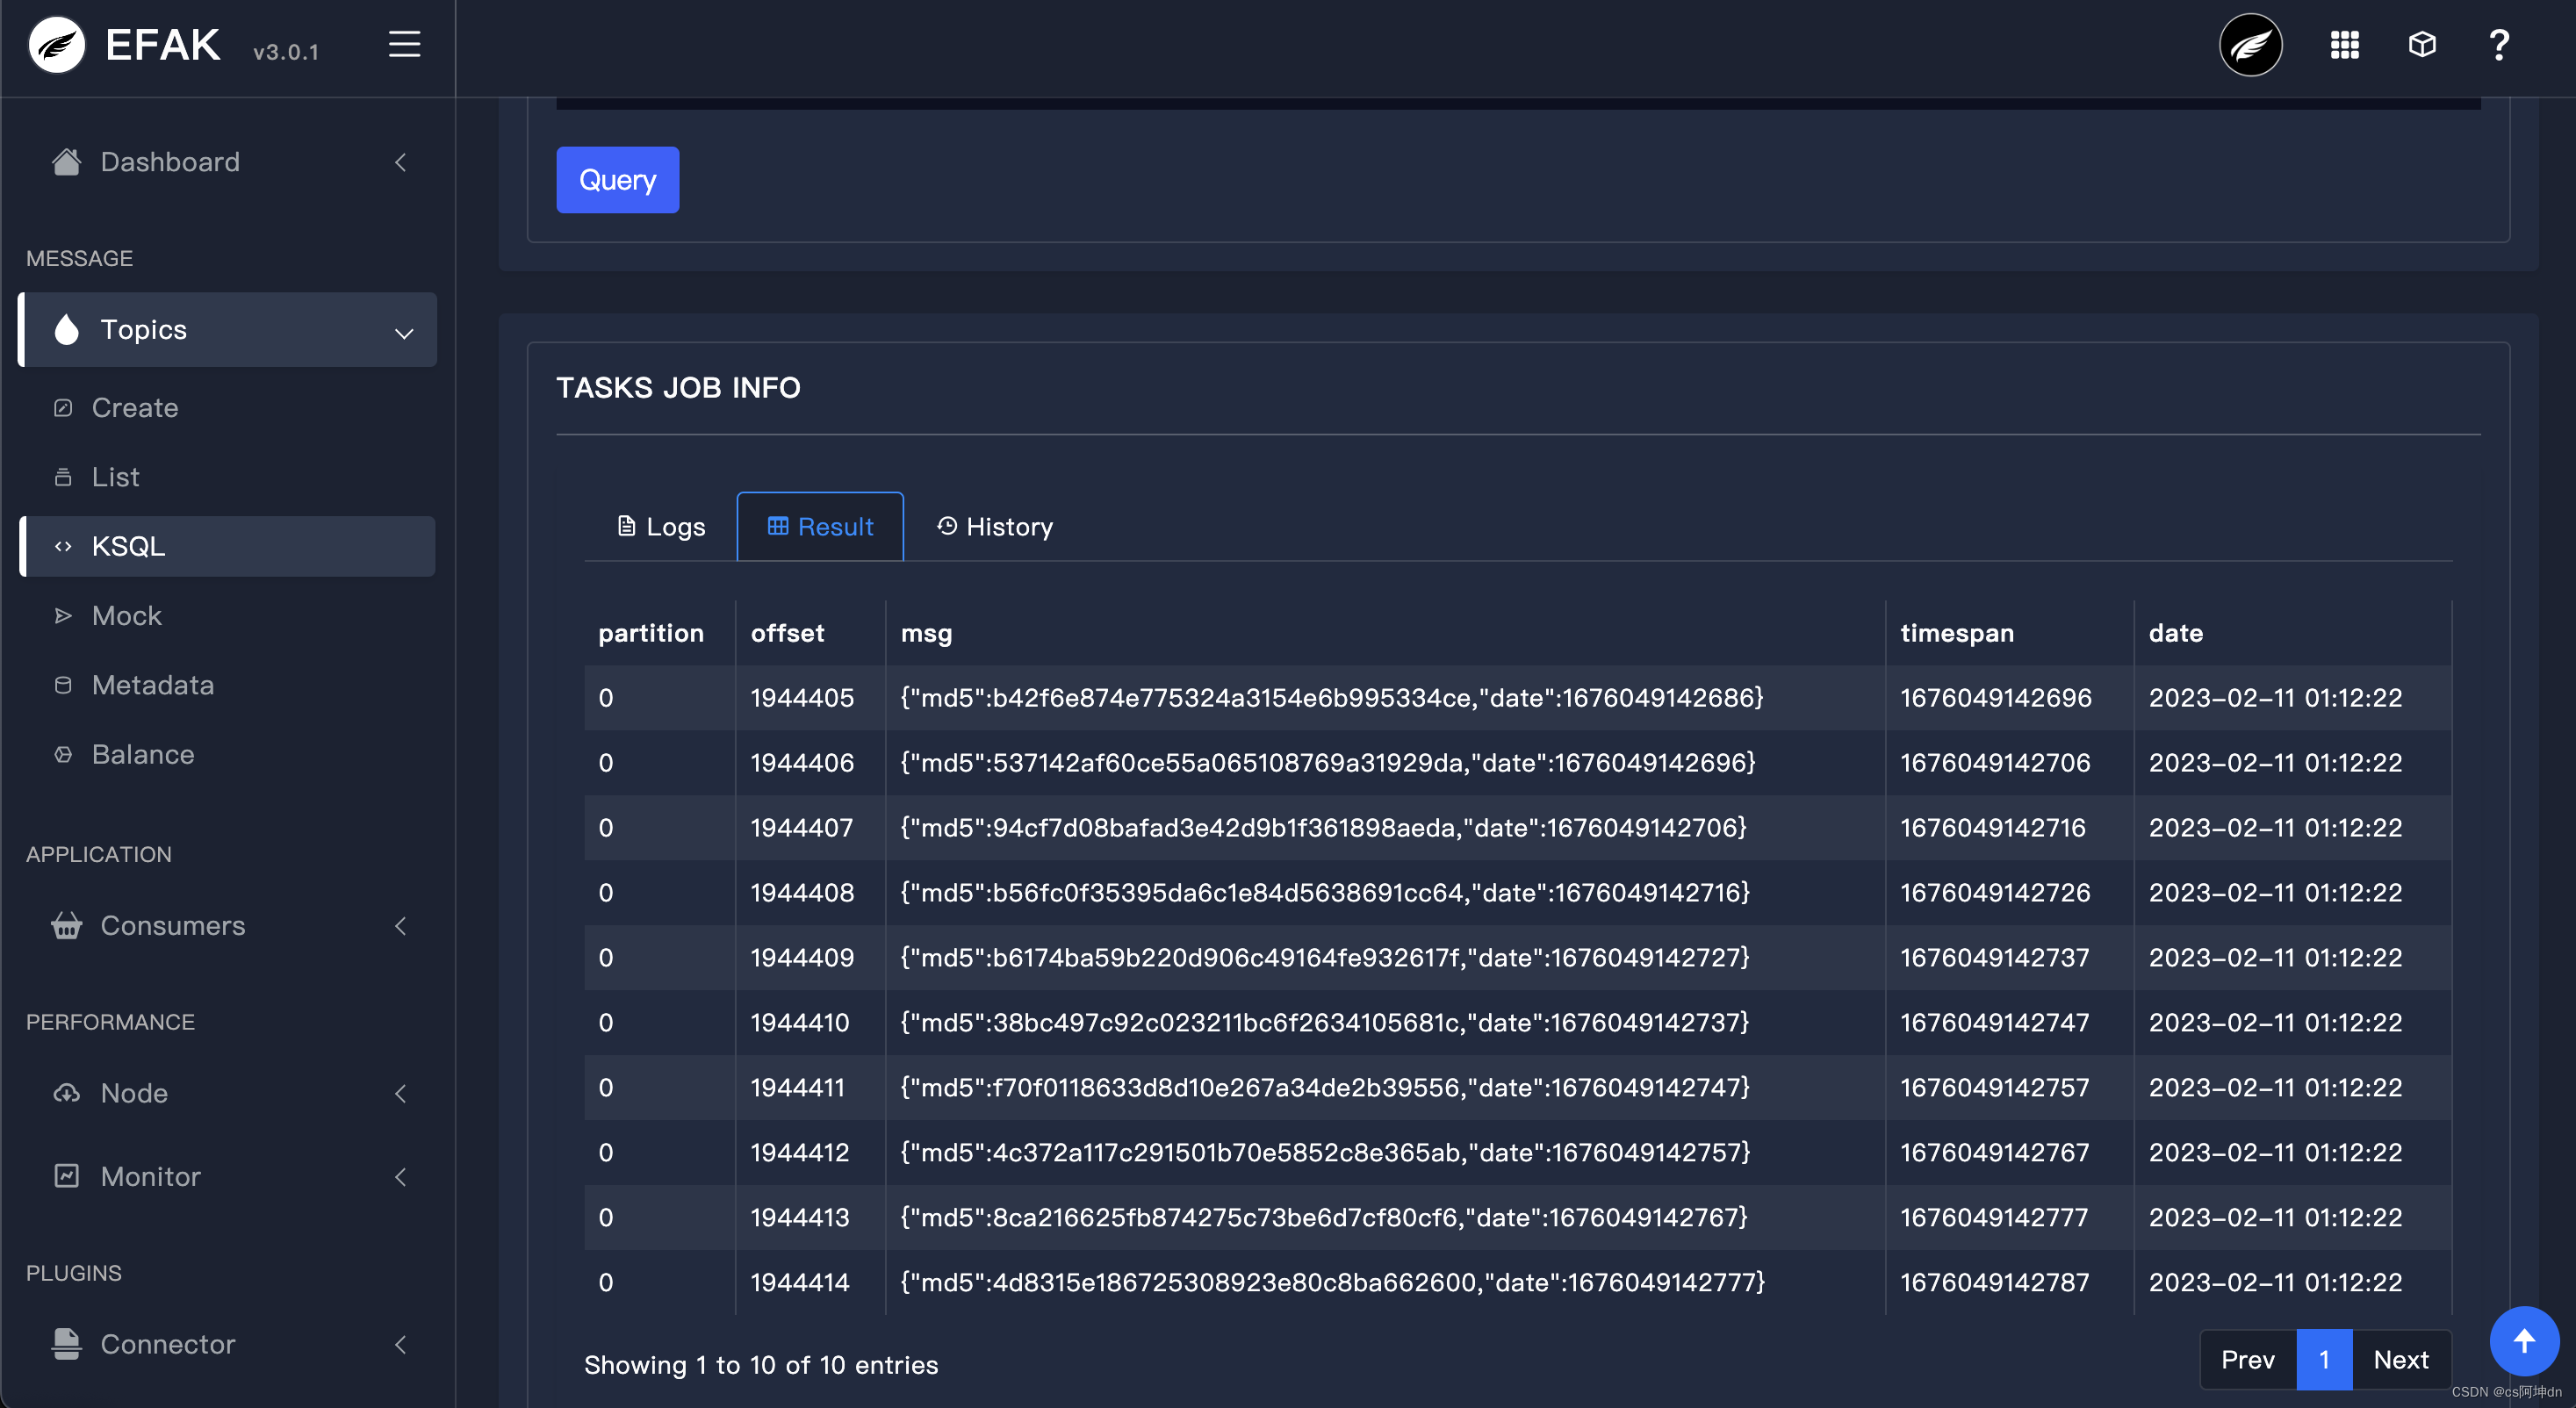Screen dimensions: 2576x1408
Task: Select the KSQL menu item
Action: pos(227,546)
